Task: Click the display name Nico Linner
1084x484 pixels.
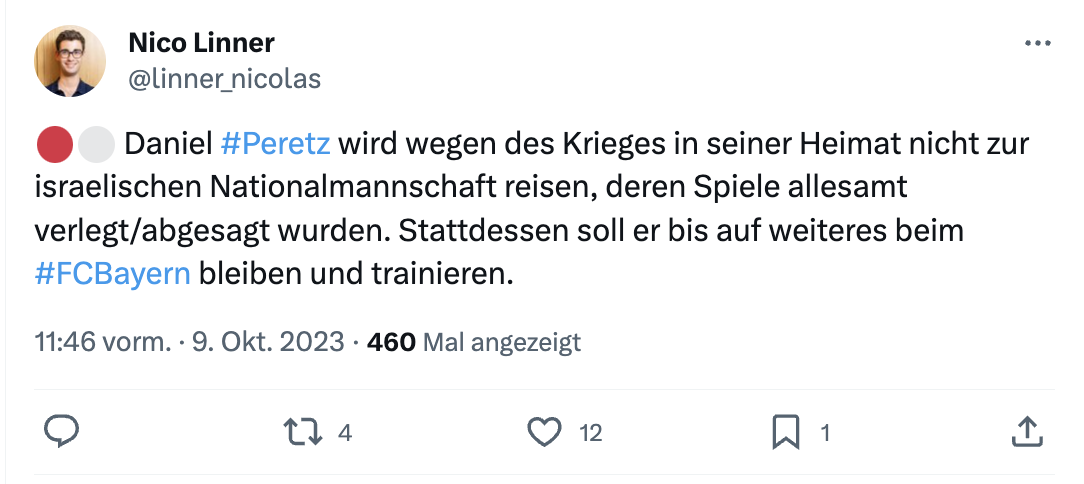Action: [201, 43]
